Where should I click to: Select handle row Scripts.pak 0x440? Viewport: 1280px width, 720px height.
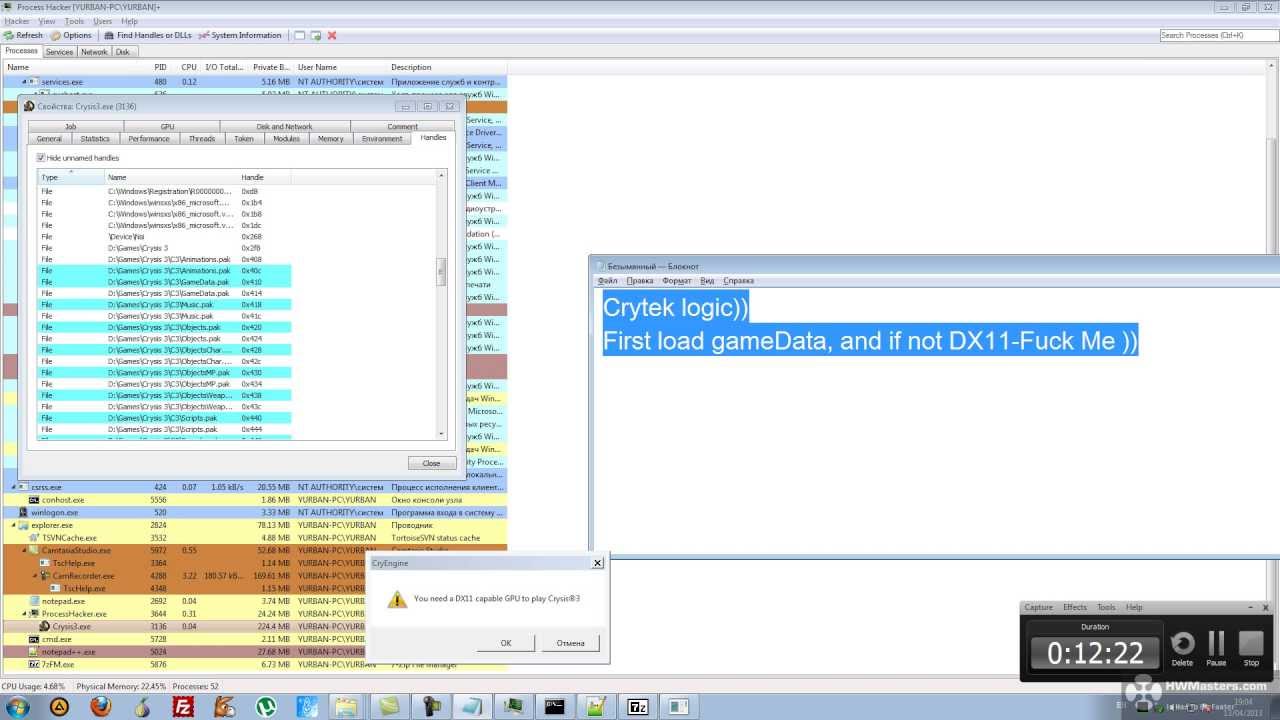(x=164, y=418)
